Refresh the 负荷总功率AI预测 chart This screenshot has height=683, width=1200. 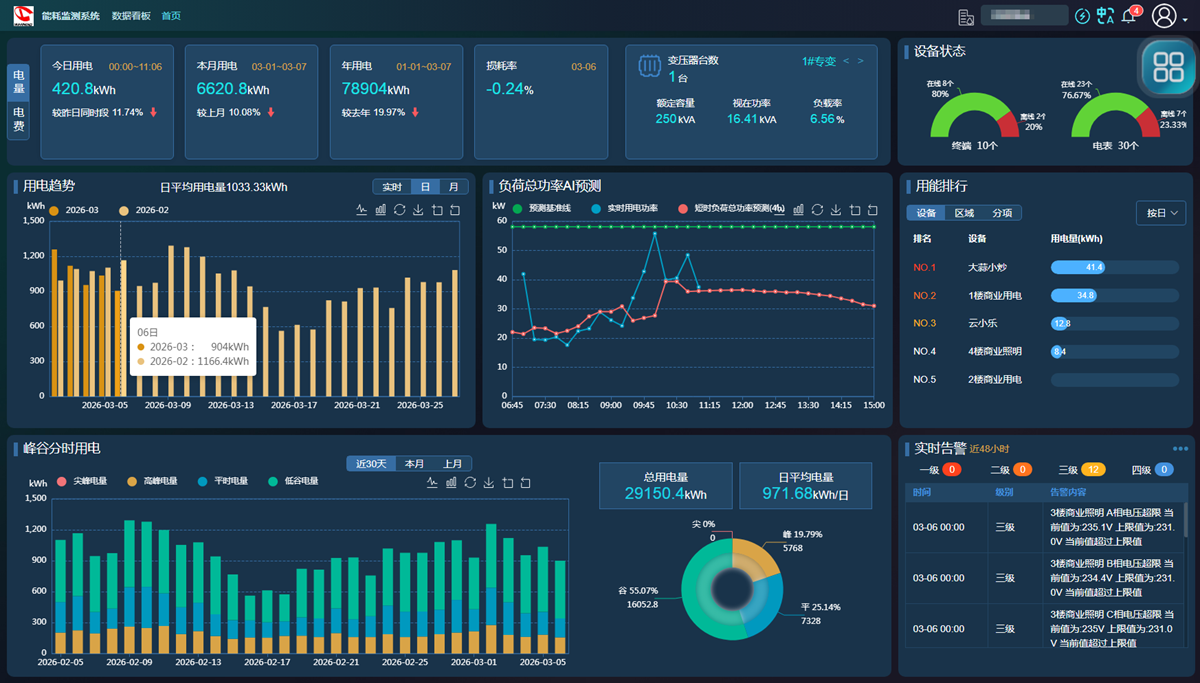[817, 210]
